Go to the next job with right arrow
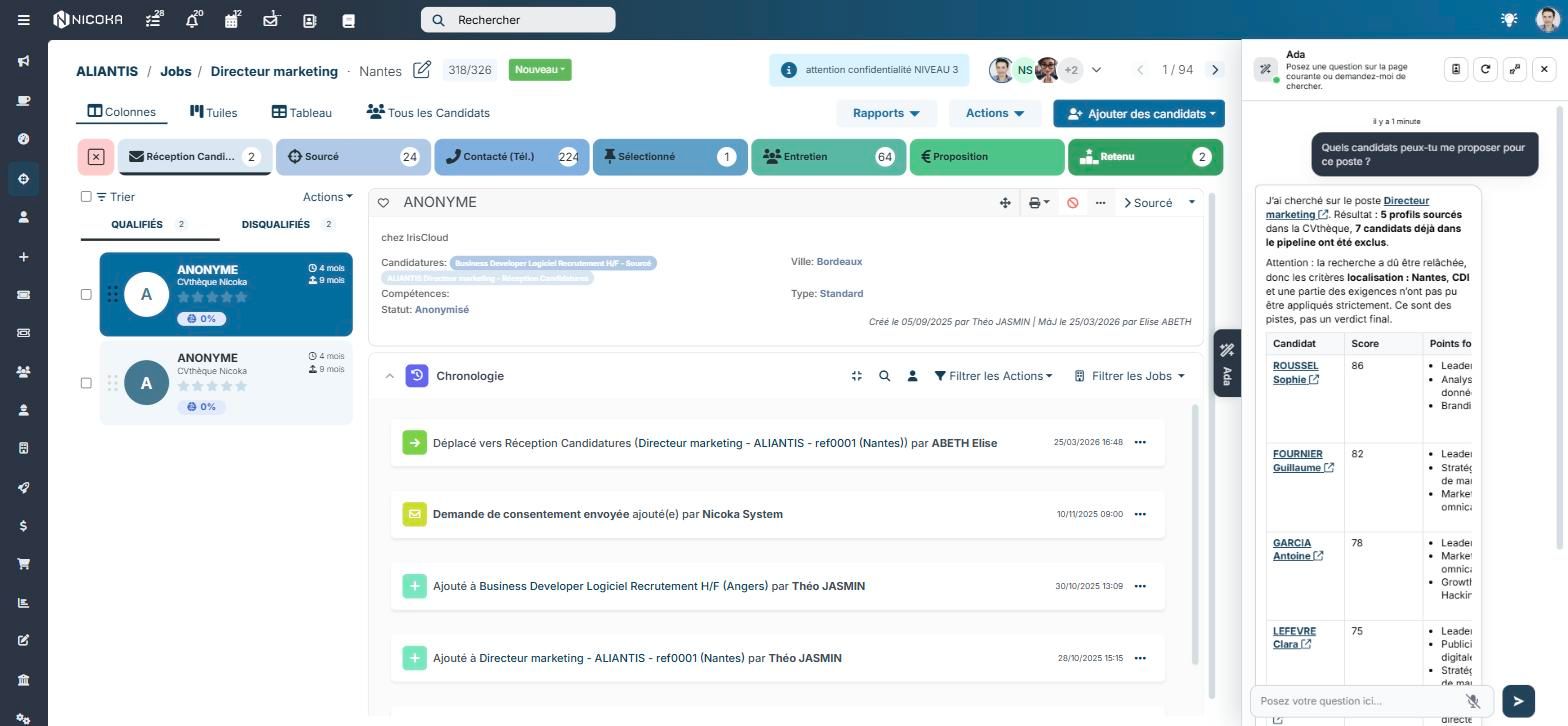Screen dimensions: 1568x726 coord(1215,70)
